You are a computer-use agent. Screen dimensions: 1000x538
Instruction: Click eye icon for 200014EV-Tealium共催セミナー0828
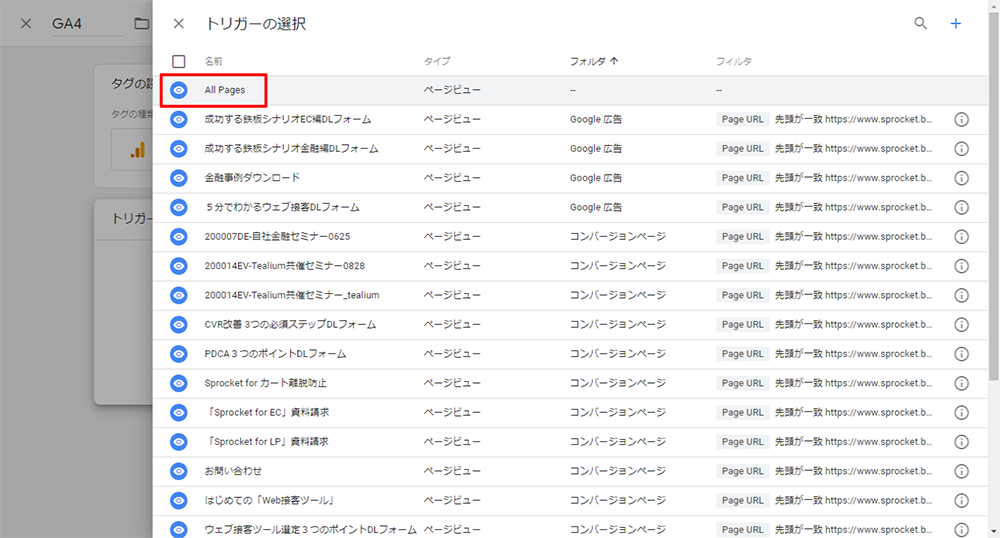pos(179,266)
